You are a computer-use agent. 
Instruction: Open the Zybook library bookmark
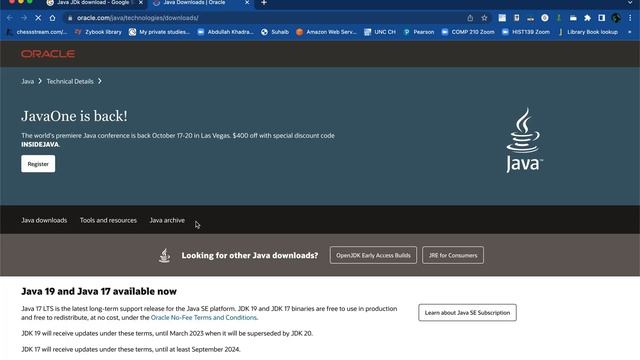pos(98,32)
